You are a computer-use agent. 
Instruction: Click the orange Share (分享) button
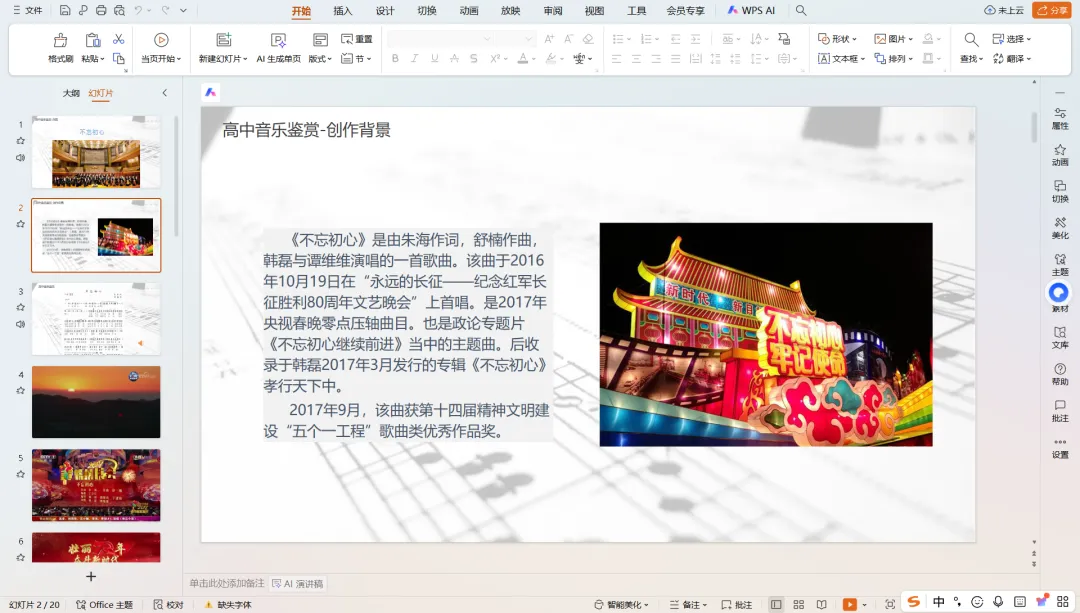click(x=1052, y=10)
